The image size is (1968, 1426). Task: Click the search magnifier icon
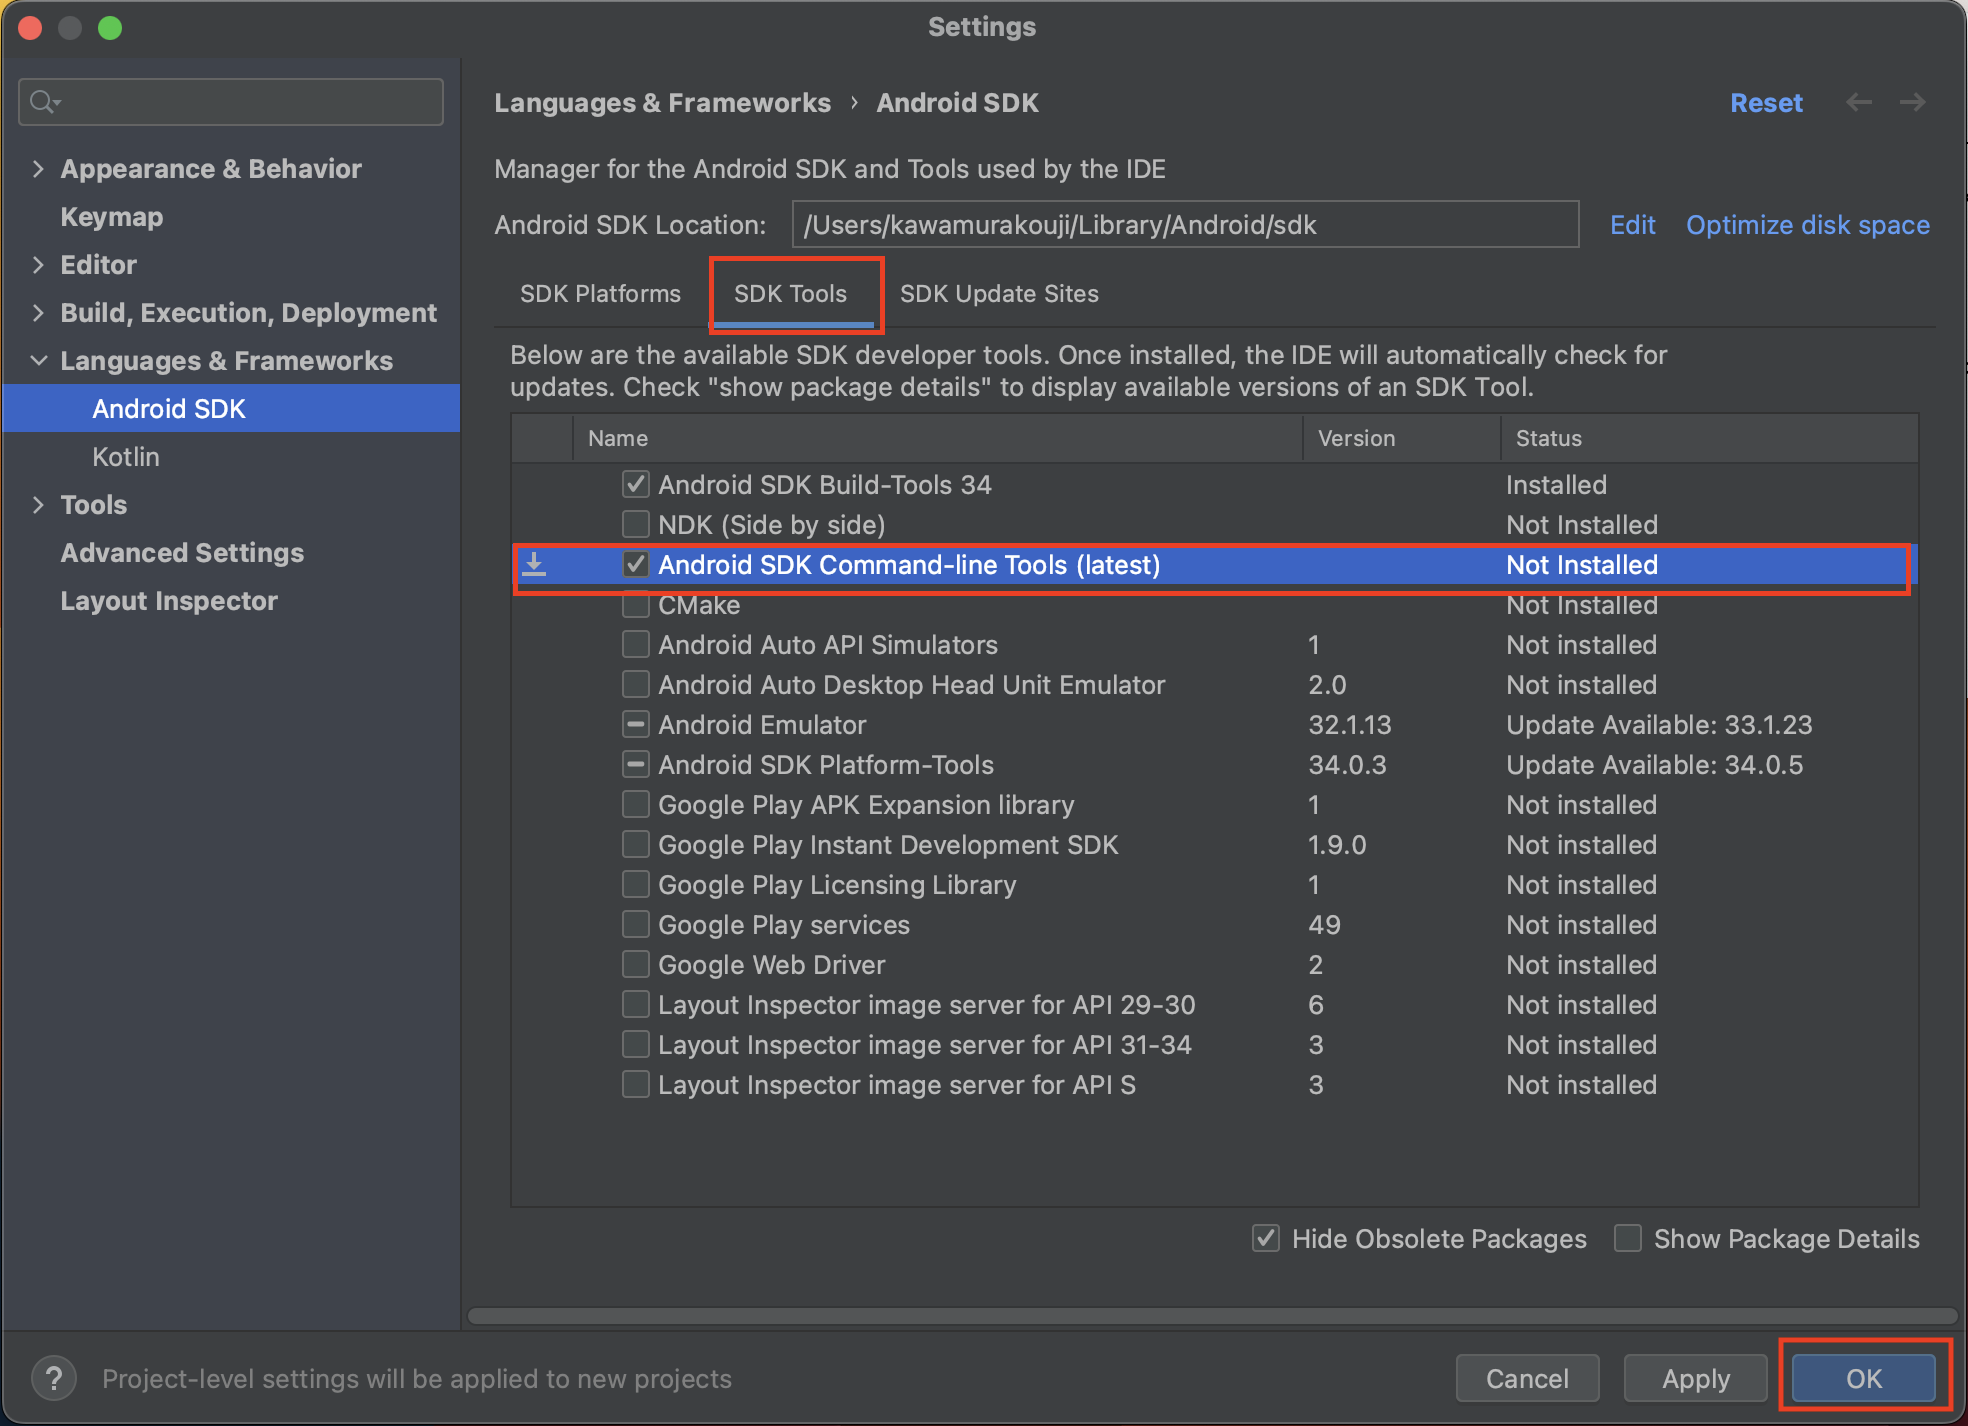43,102
